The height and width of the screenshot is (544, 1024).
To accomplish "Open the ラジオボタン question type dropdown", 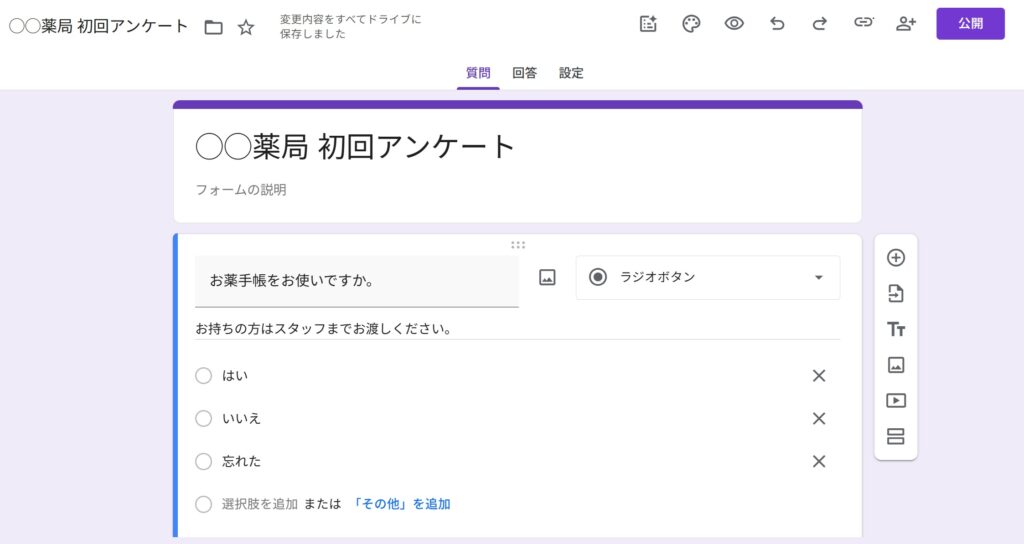I will pyautogui.click(x=708, y=278).
